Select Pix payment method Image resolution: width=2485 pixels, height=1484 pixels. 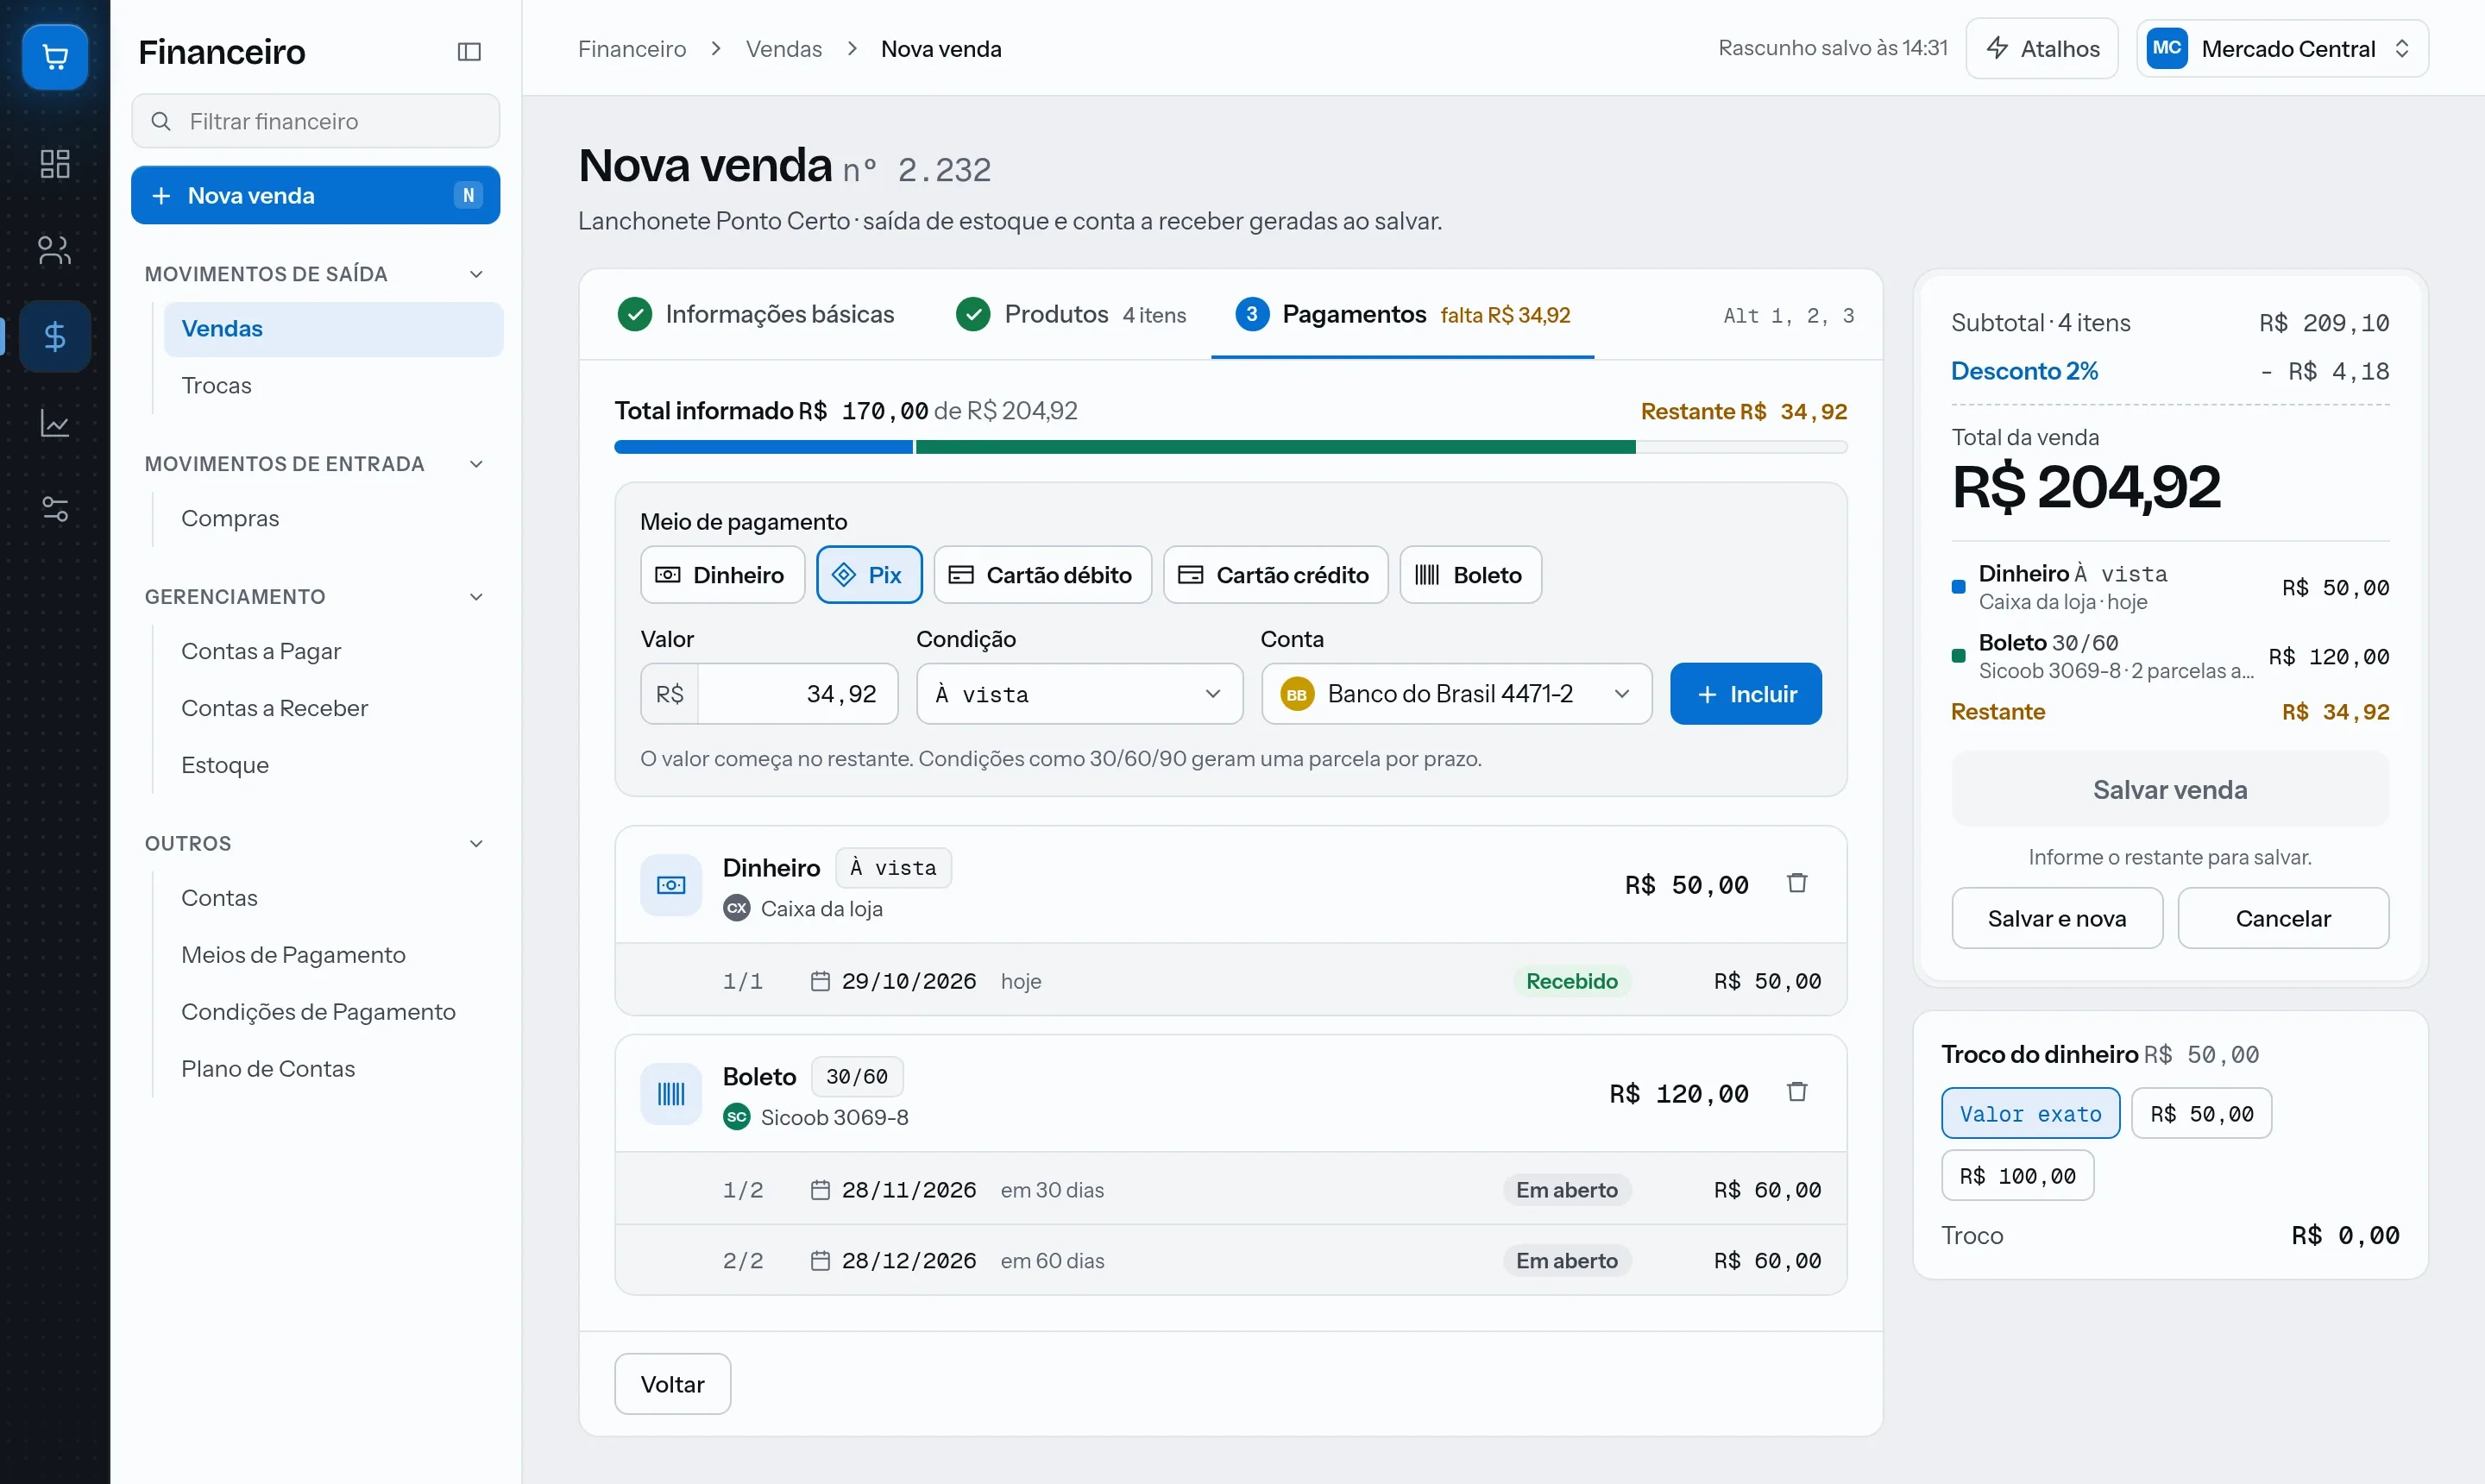(869, 575)
